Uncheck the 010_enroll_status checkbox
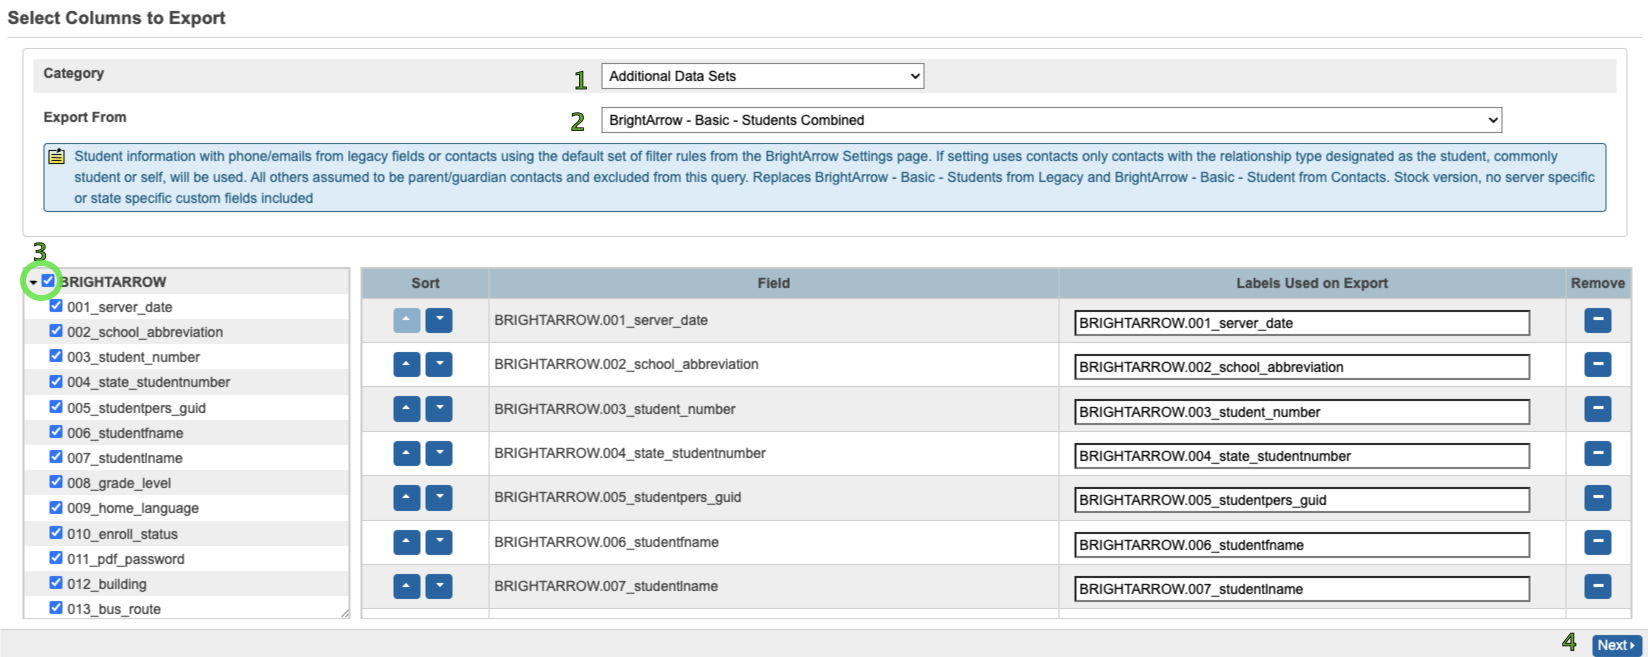 click(56, 533)
